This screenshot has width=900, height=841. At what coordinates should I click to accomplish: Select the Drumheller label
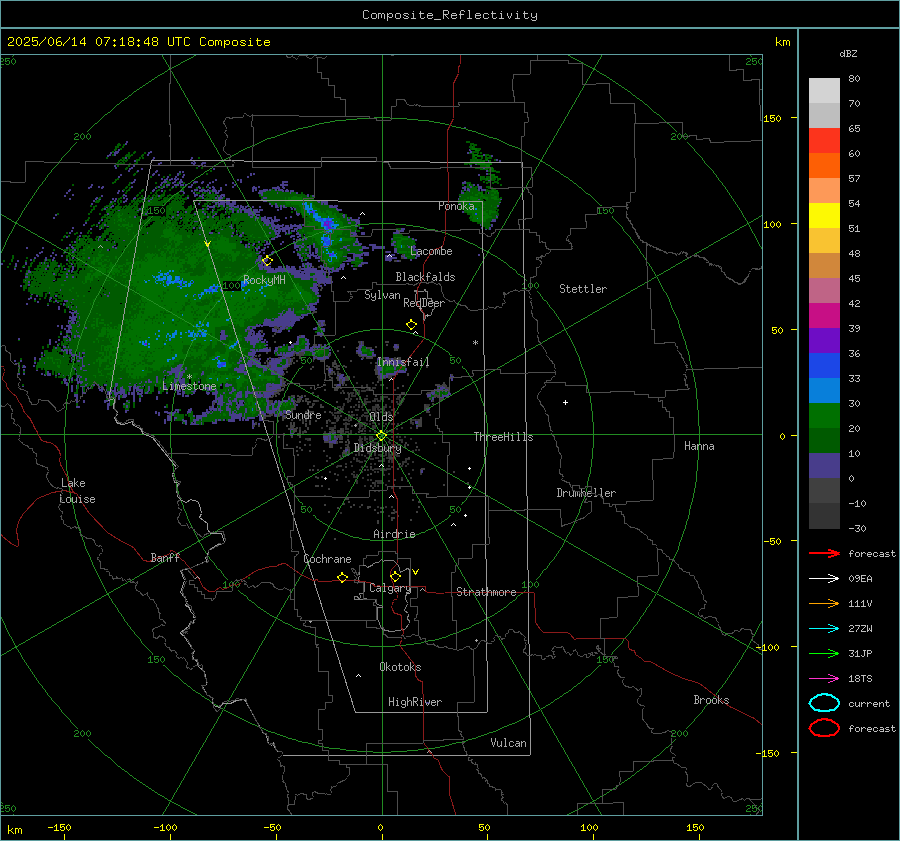[x=586, y=493]
